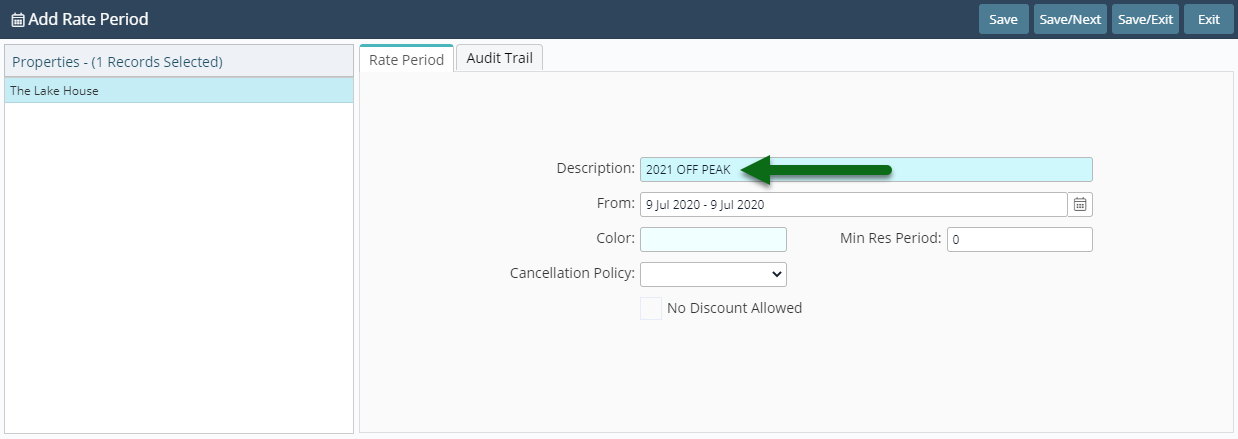Open the calendar picker beside the From field

click(x=1080, y=204)
